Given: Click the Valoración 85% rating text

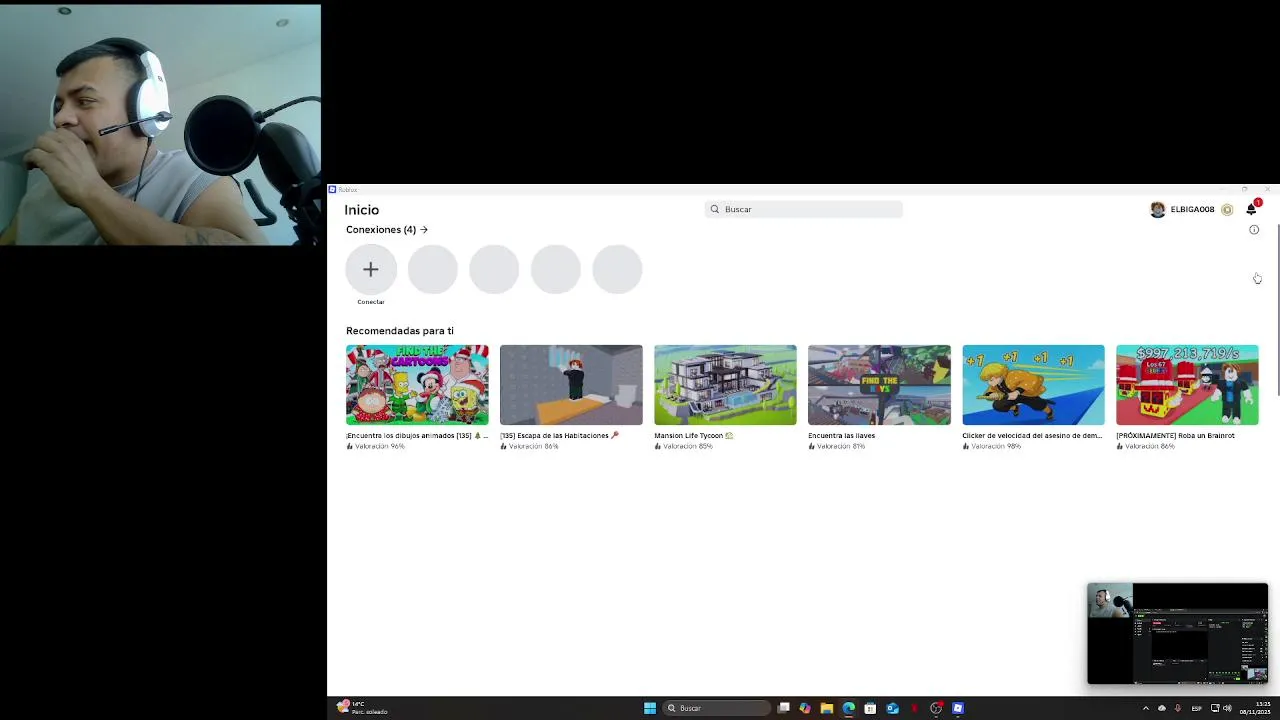Looking at the screenshot, I should coord(687,446).
